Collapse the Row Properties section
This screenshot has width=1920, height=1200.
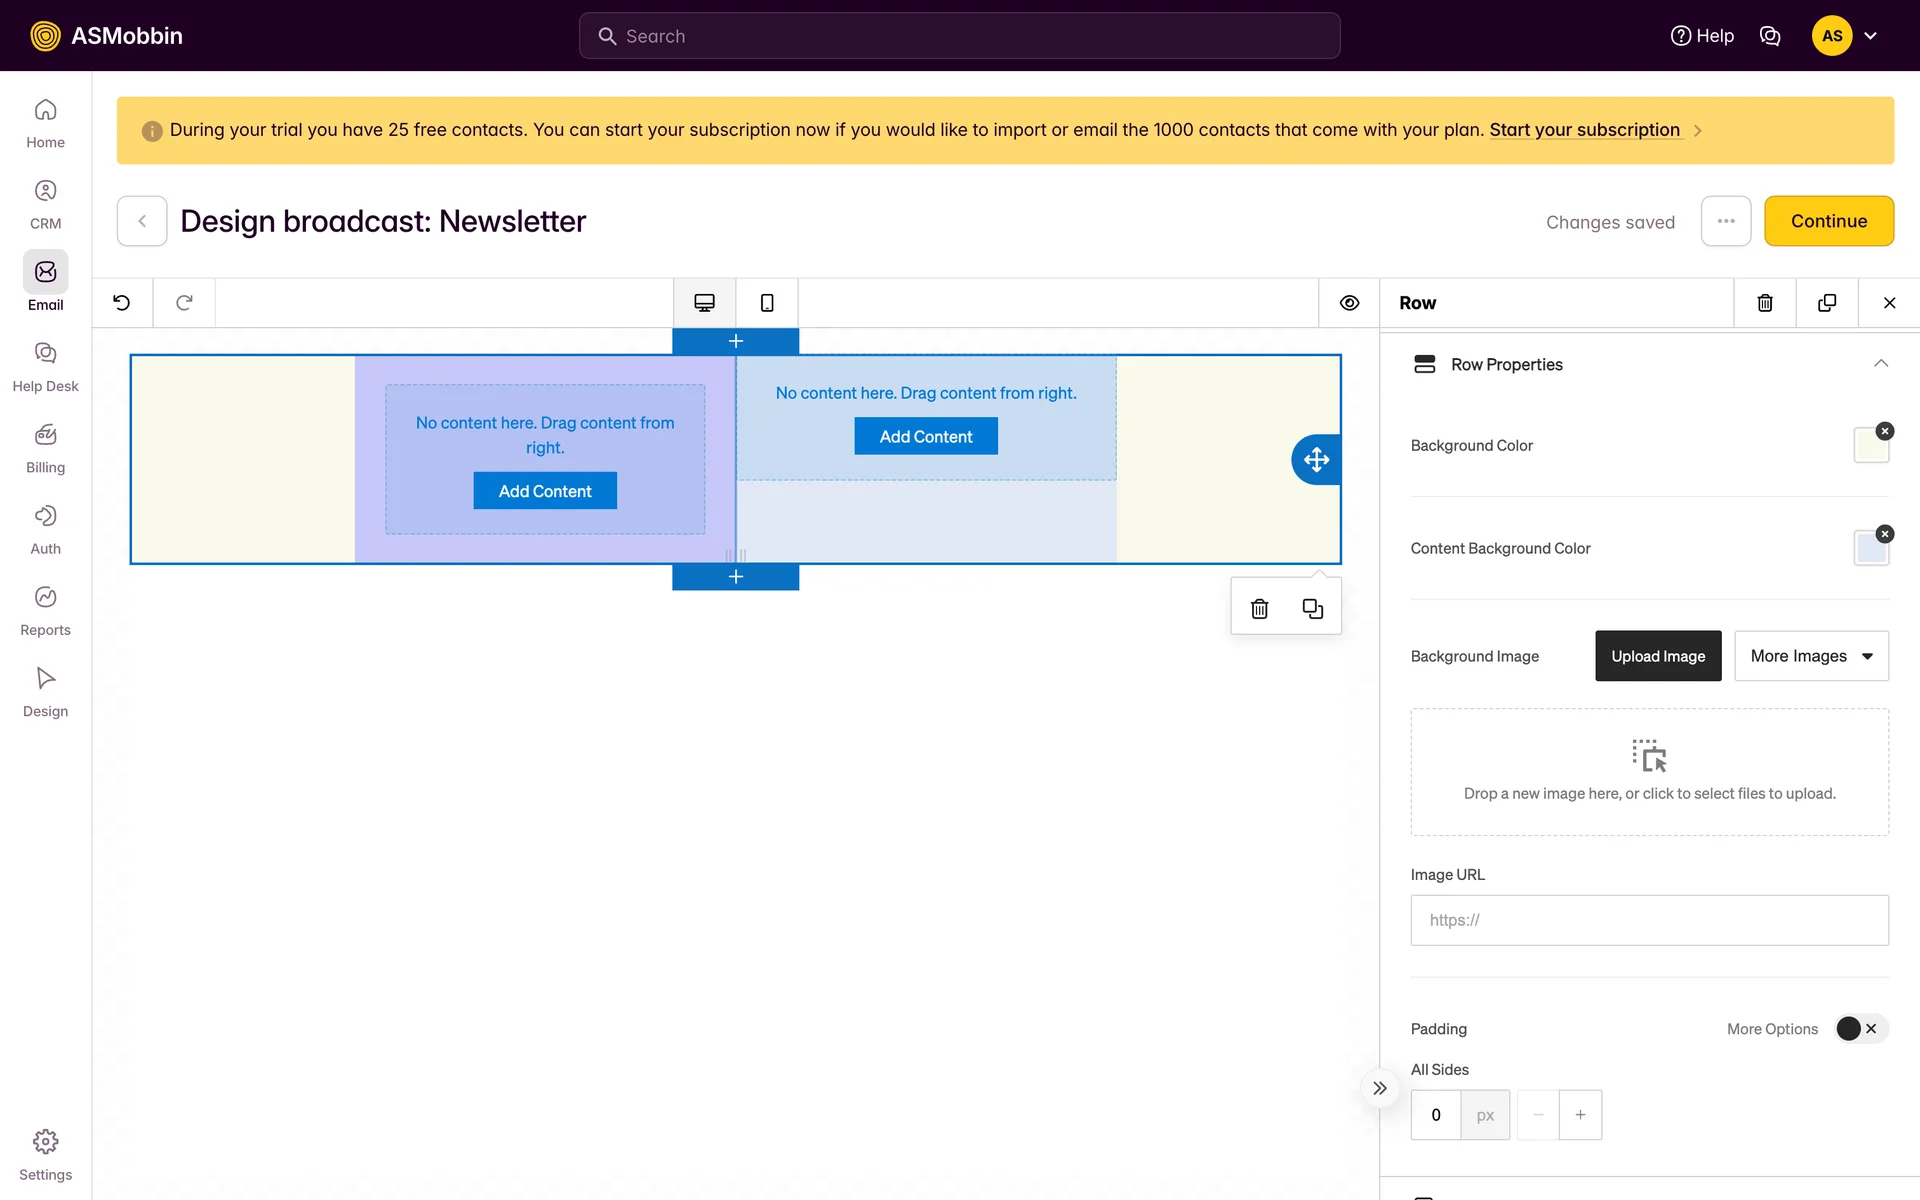click(x=1880, y=364)
